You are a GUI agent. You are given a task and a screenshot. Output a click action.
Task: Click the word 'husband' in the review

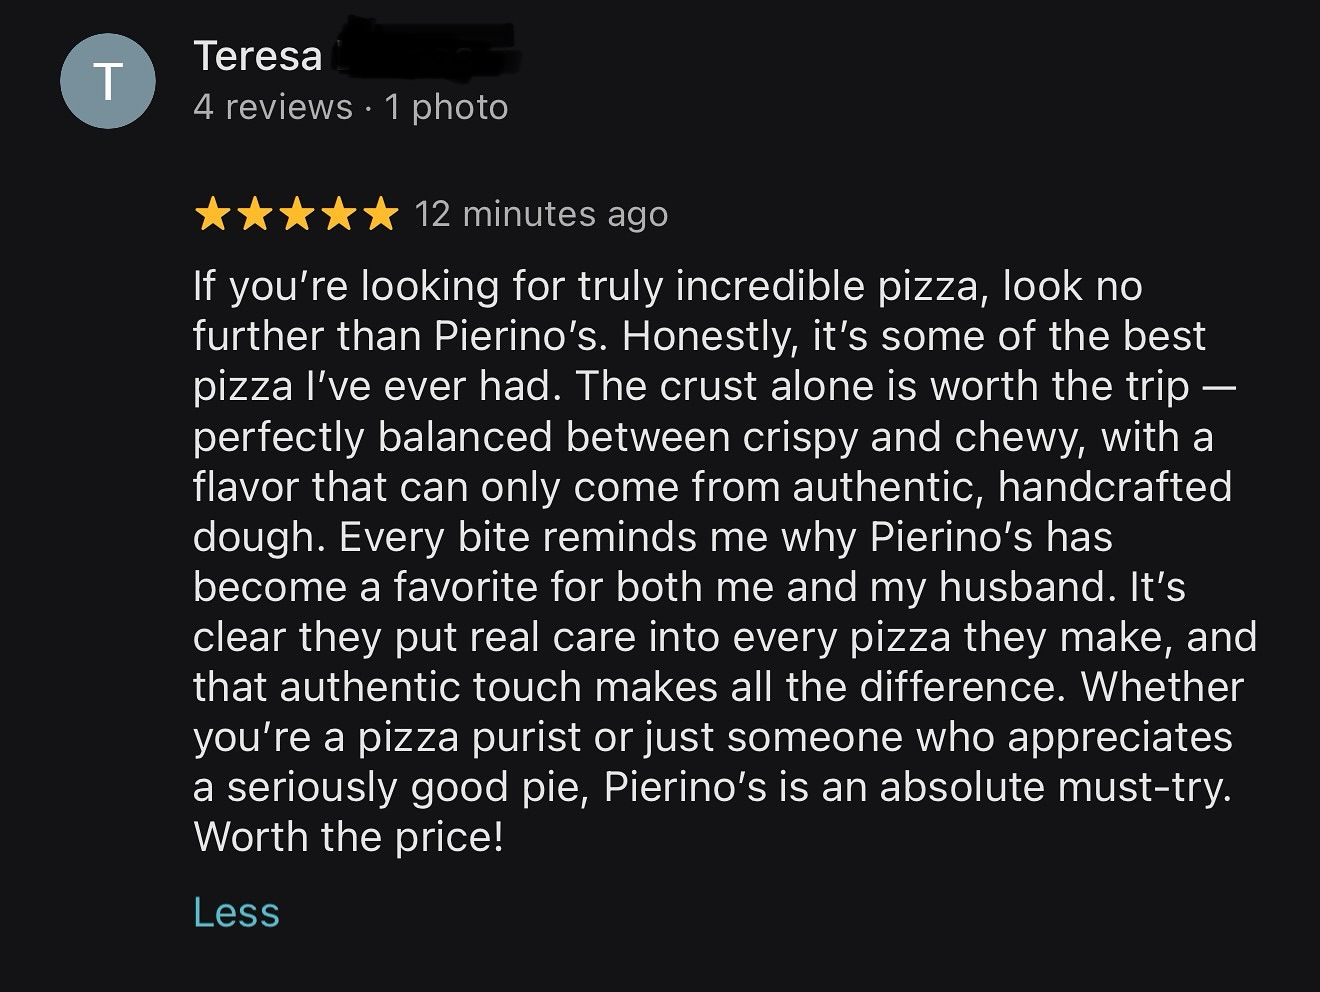click(x=1023, y=587)
